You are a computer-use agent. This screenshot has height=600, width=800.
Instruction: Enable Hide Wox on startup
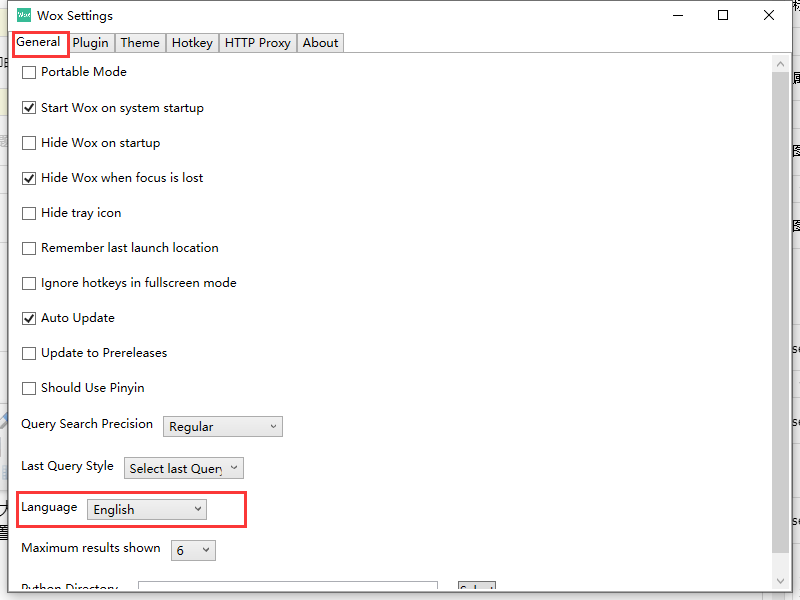point(29,143)
